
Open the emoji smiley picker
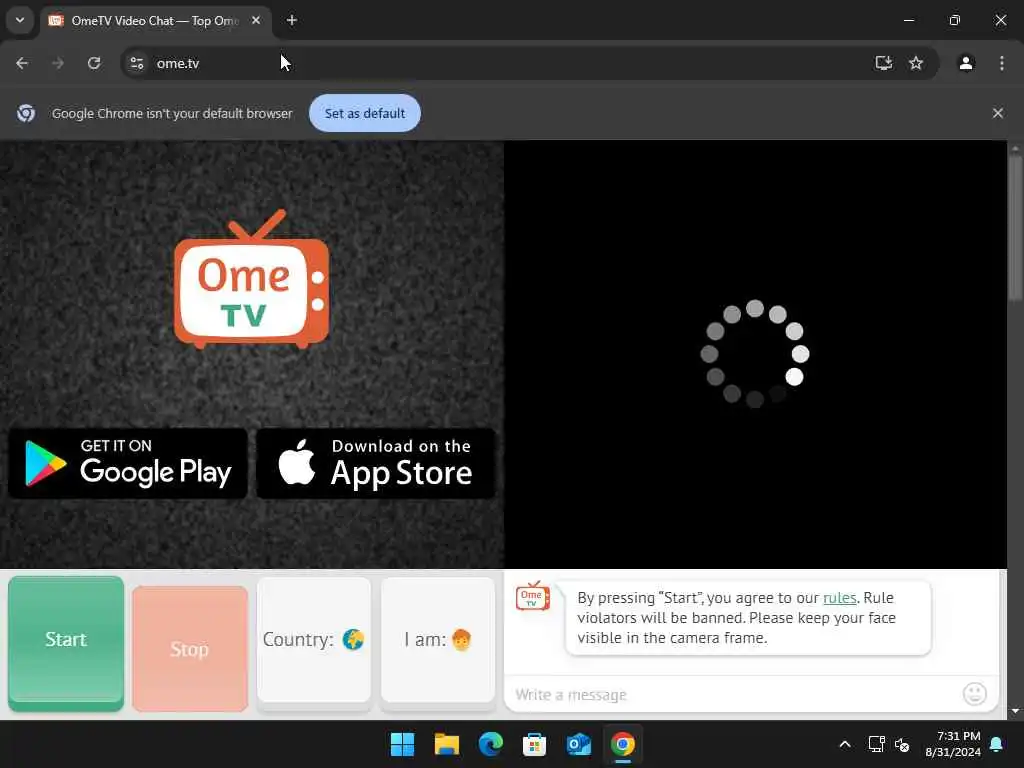coord(974,694)
